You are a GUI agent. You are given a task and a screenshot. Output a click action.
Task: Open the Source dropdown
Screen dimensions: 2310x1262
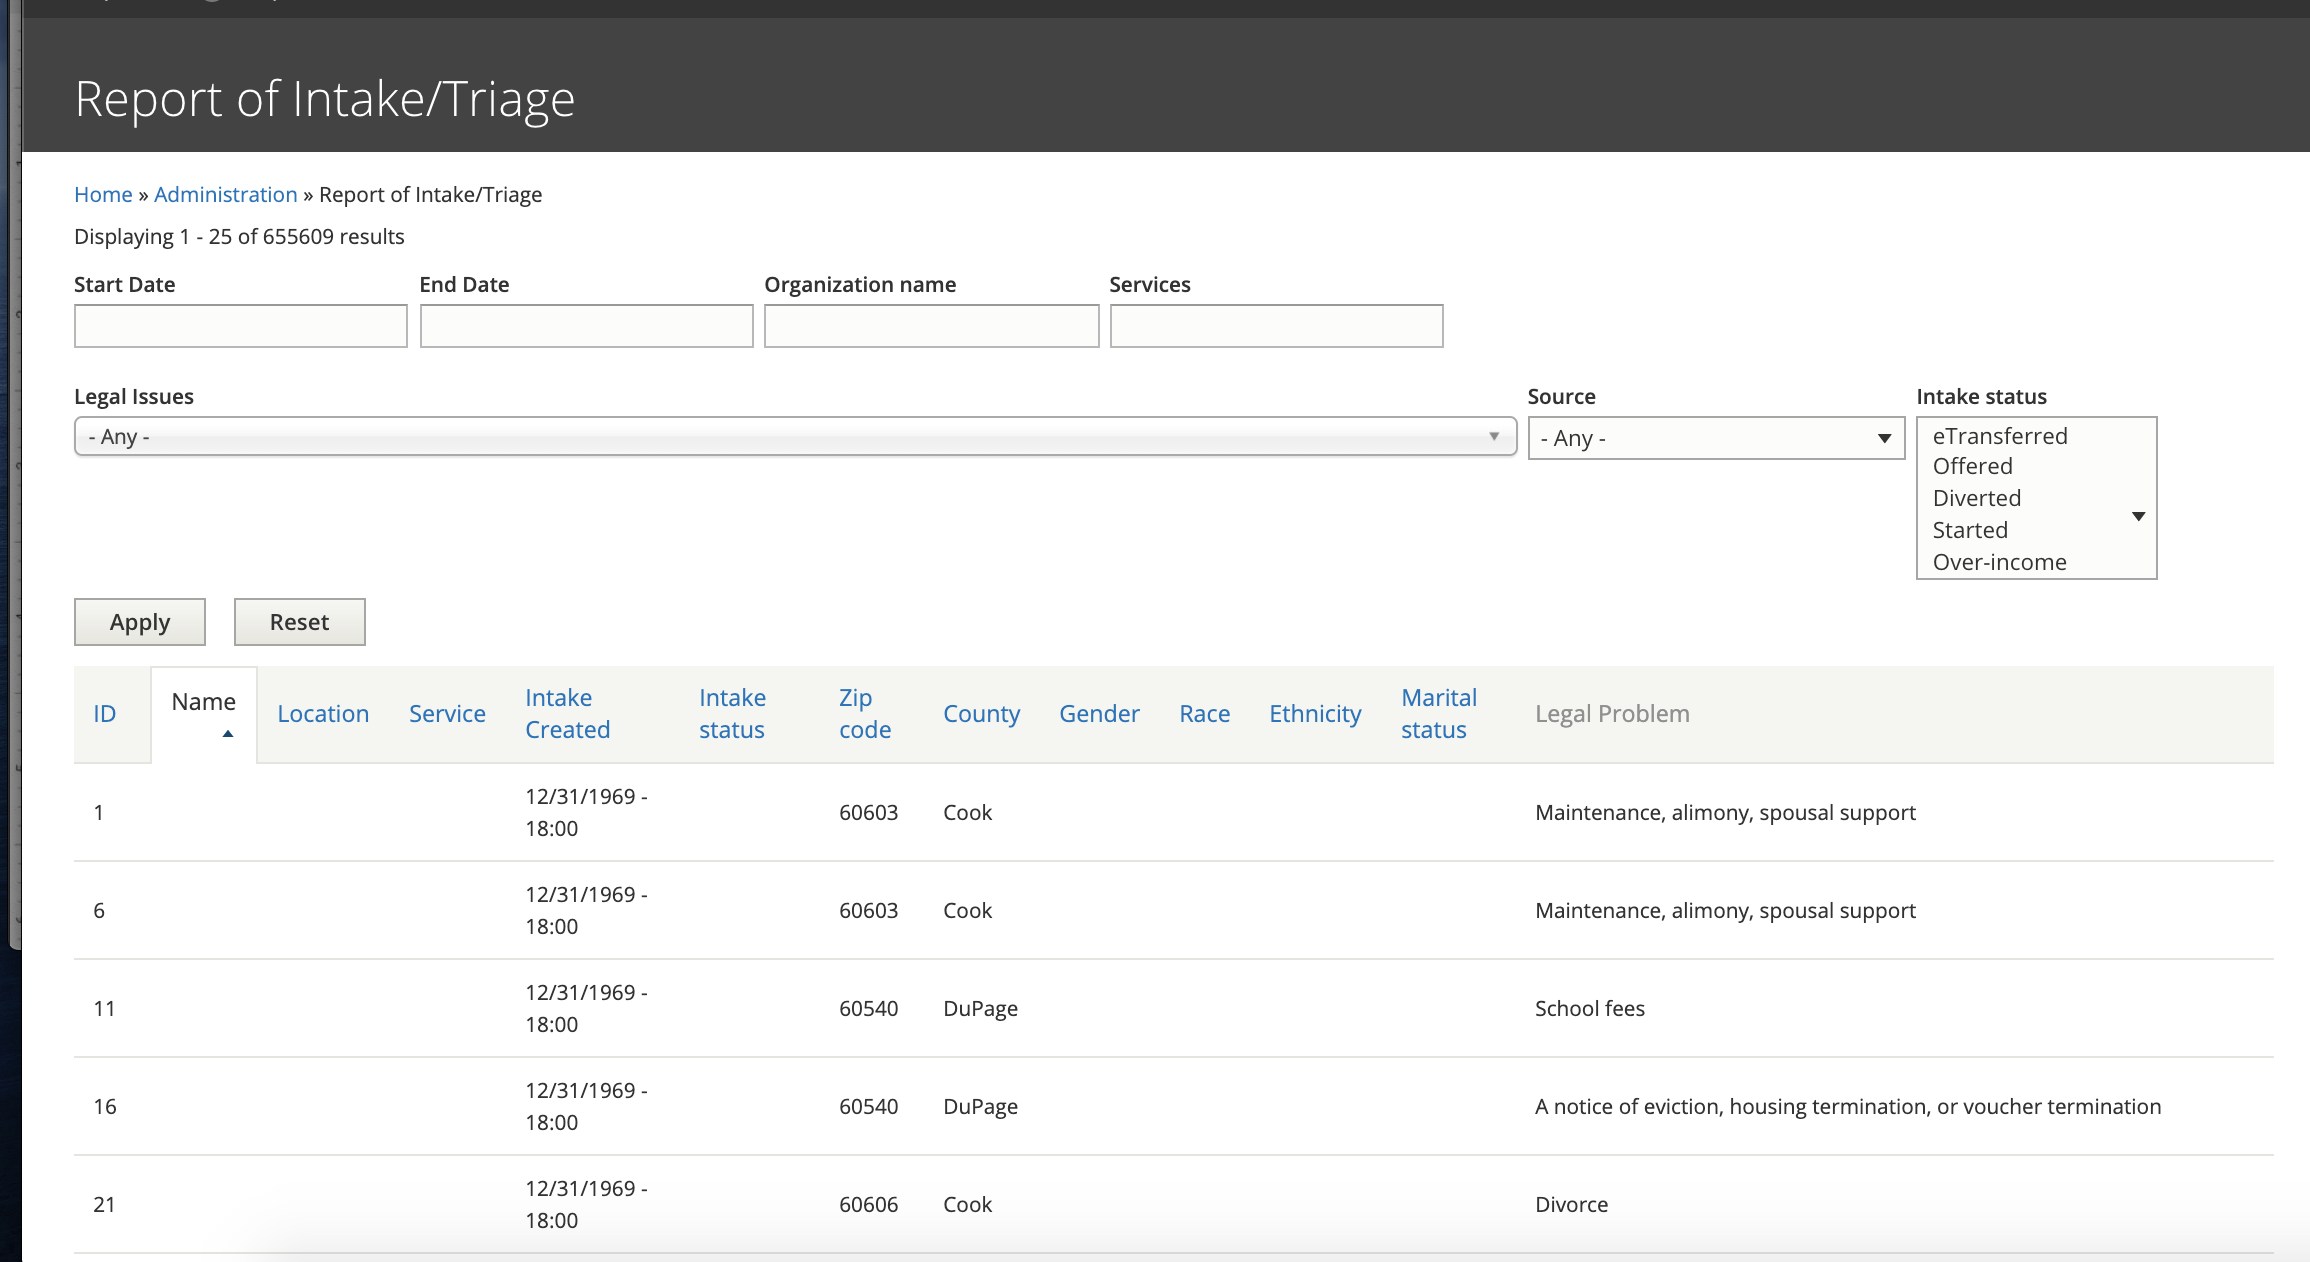point(1716,438)
